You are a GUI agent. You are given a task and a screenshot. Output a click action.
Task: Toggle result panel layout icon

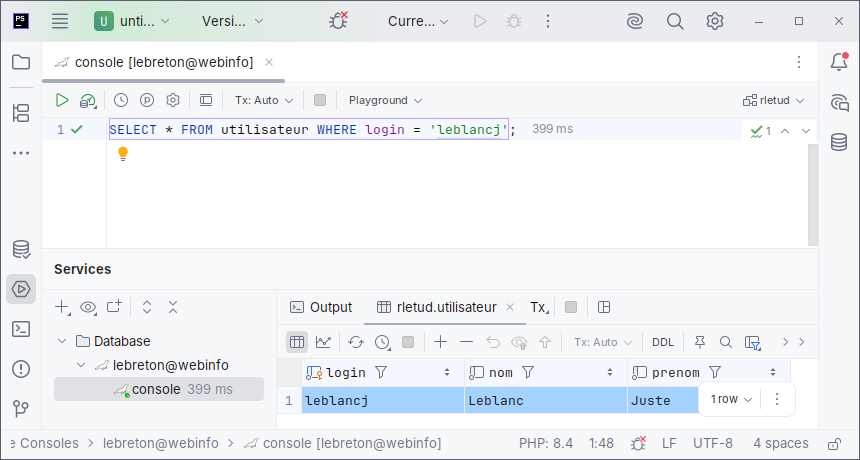click(x=604, y=307)
